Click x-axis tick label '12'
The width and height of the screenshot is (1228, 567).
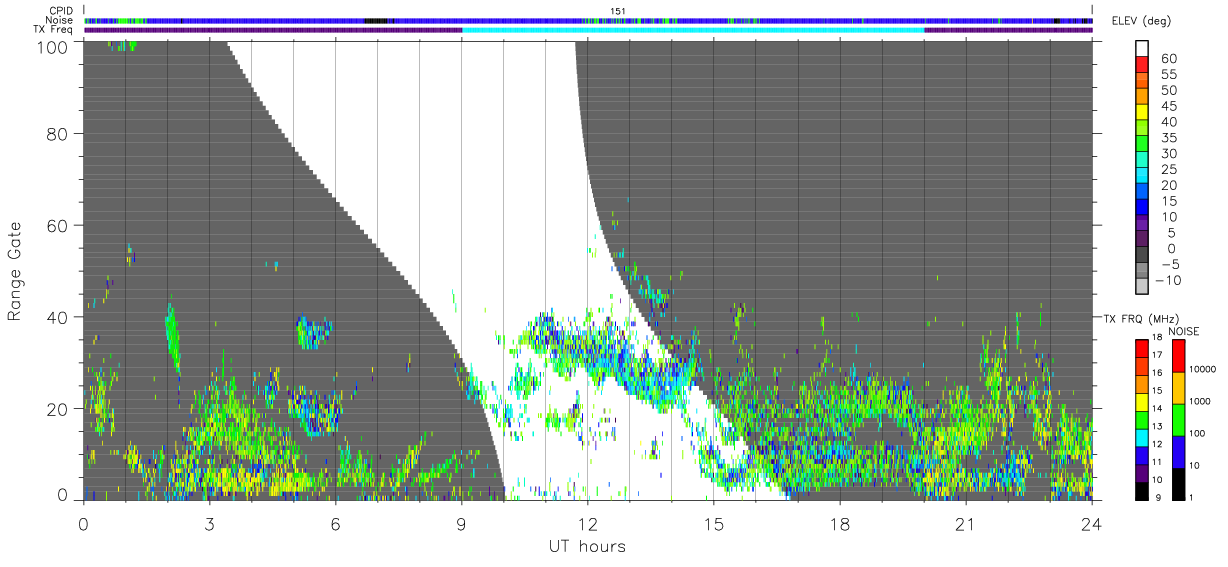point(587,525)
